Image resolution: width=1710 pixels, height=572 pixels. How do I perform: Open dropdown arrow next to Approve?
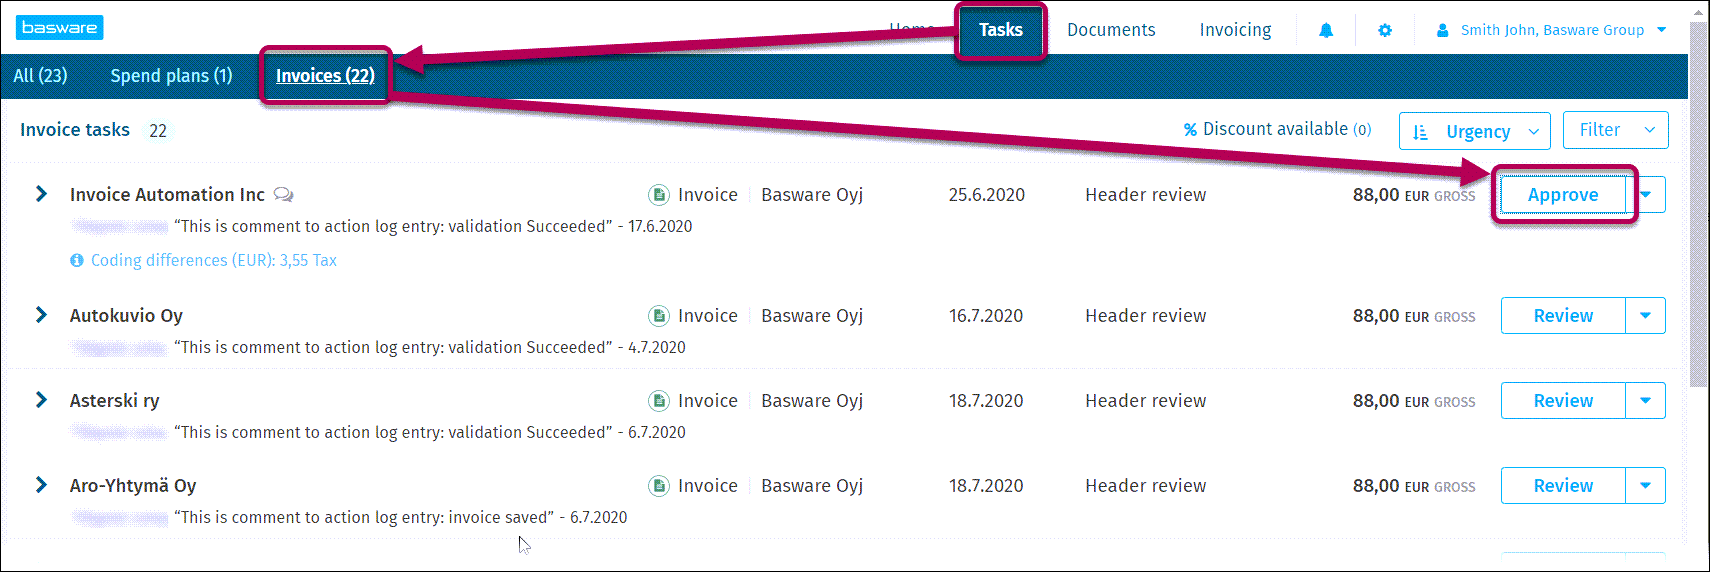coord(1648,195)
